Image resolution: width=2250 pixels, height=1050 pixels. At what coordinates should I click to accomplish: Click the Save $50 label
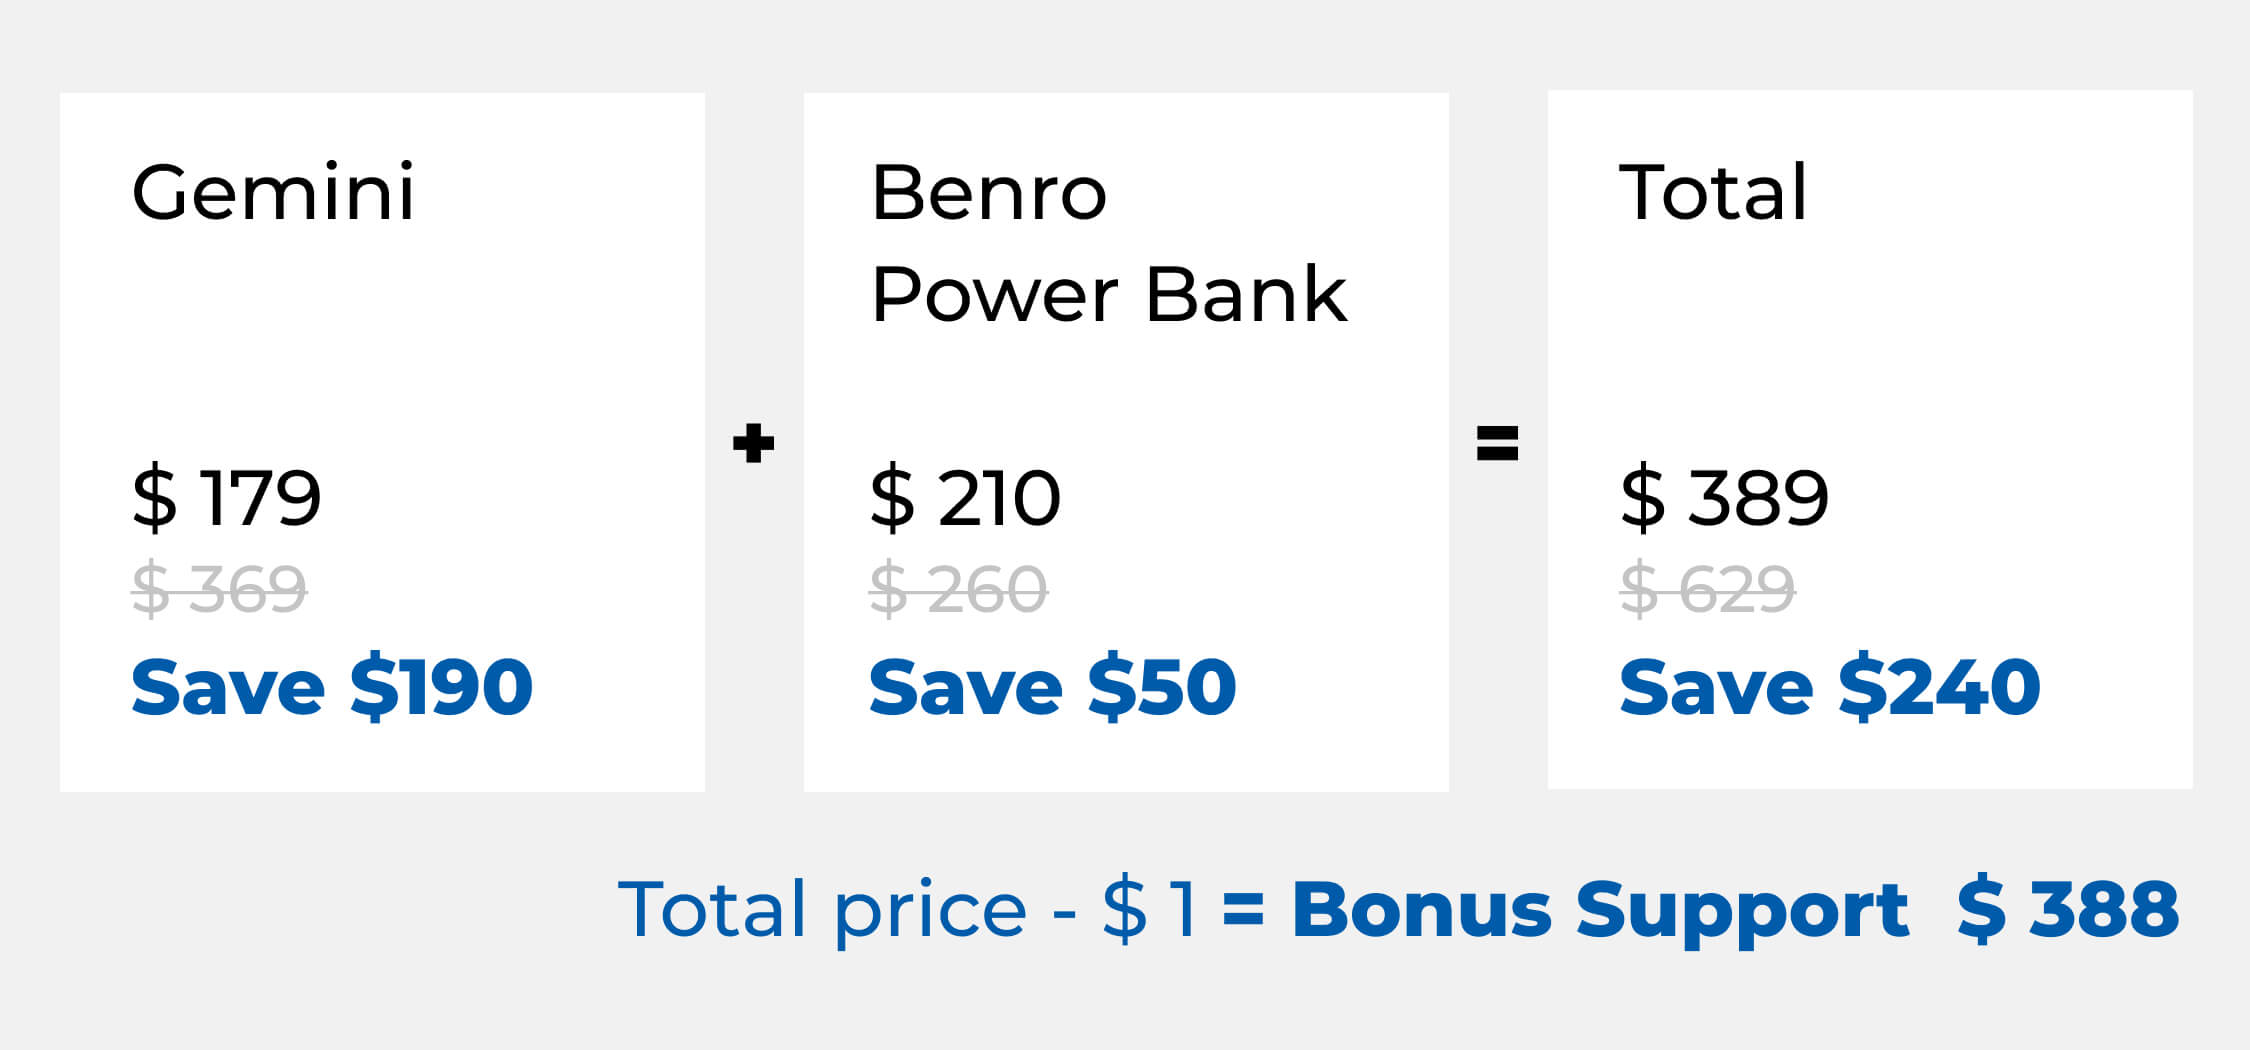pyautogui.click(x=1053, y=687)
